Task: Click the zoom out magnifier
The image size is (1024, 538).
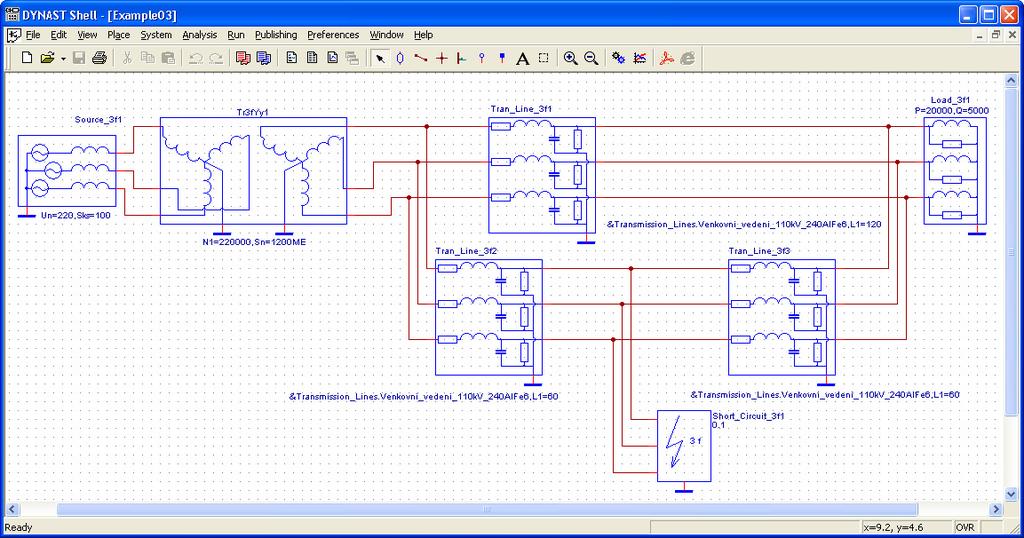Action: (x=591, y=58)
